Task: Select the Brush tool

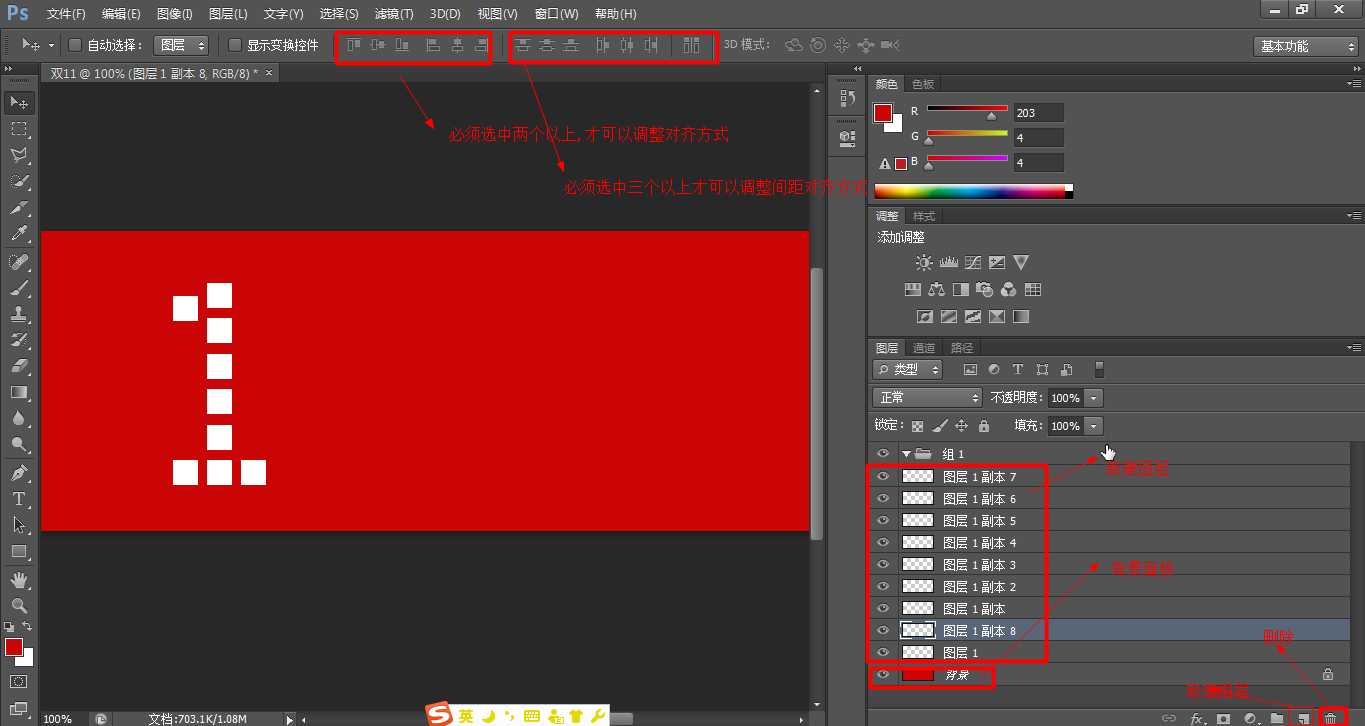Action: (19, 288)
